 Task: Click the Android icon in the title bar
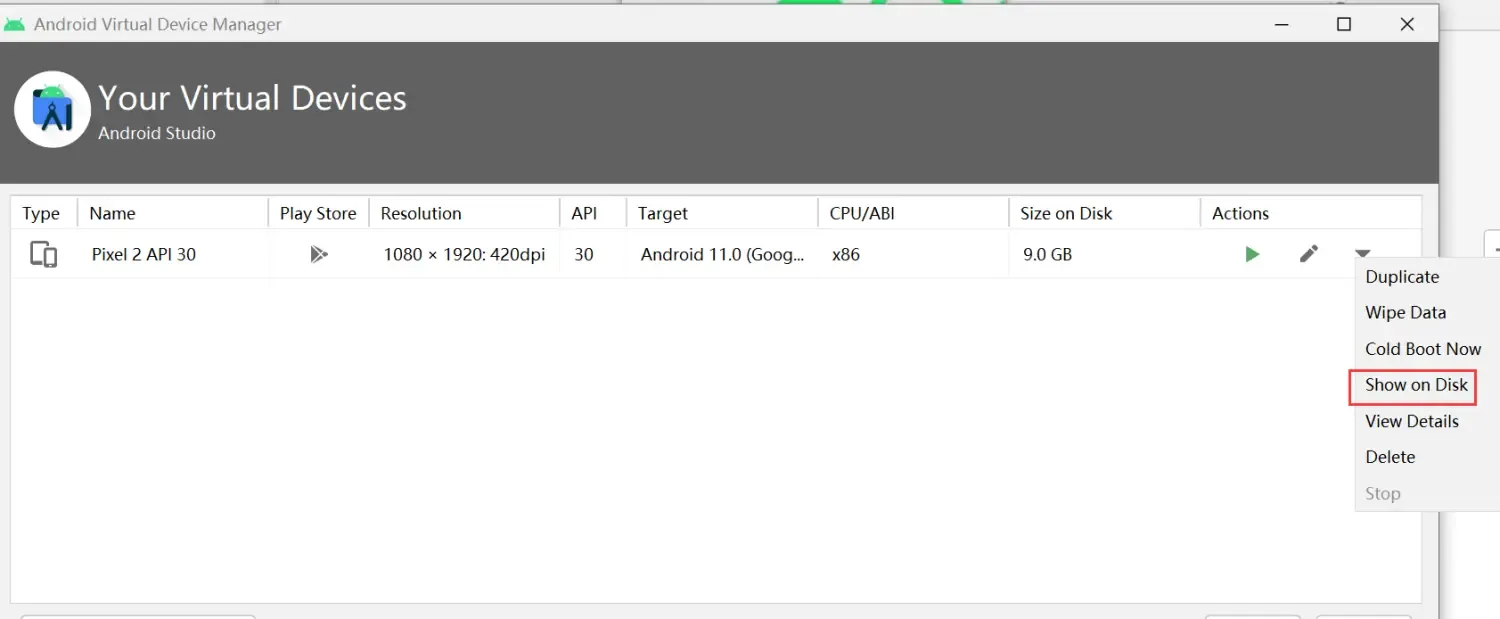(x=14, y=22)
